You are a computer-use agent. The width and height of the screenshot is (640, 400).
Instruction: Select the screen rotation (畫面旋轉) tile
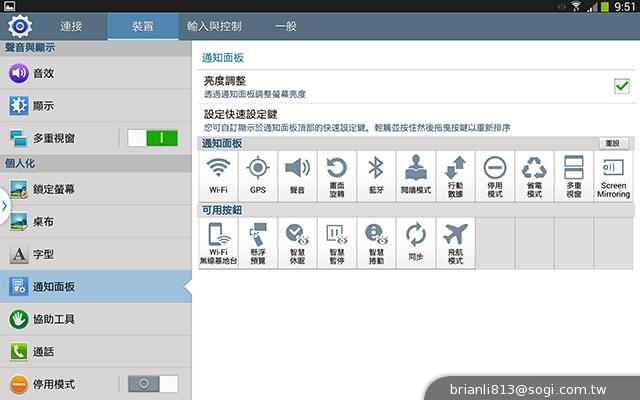pos(337,176)
